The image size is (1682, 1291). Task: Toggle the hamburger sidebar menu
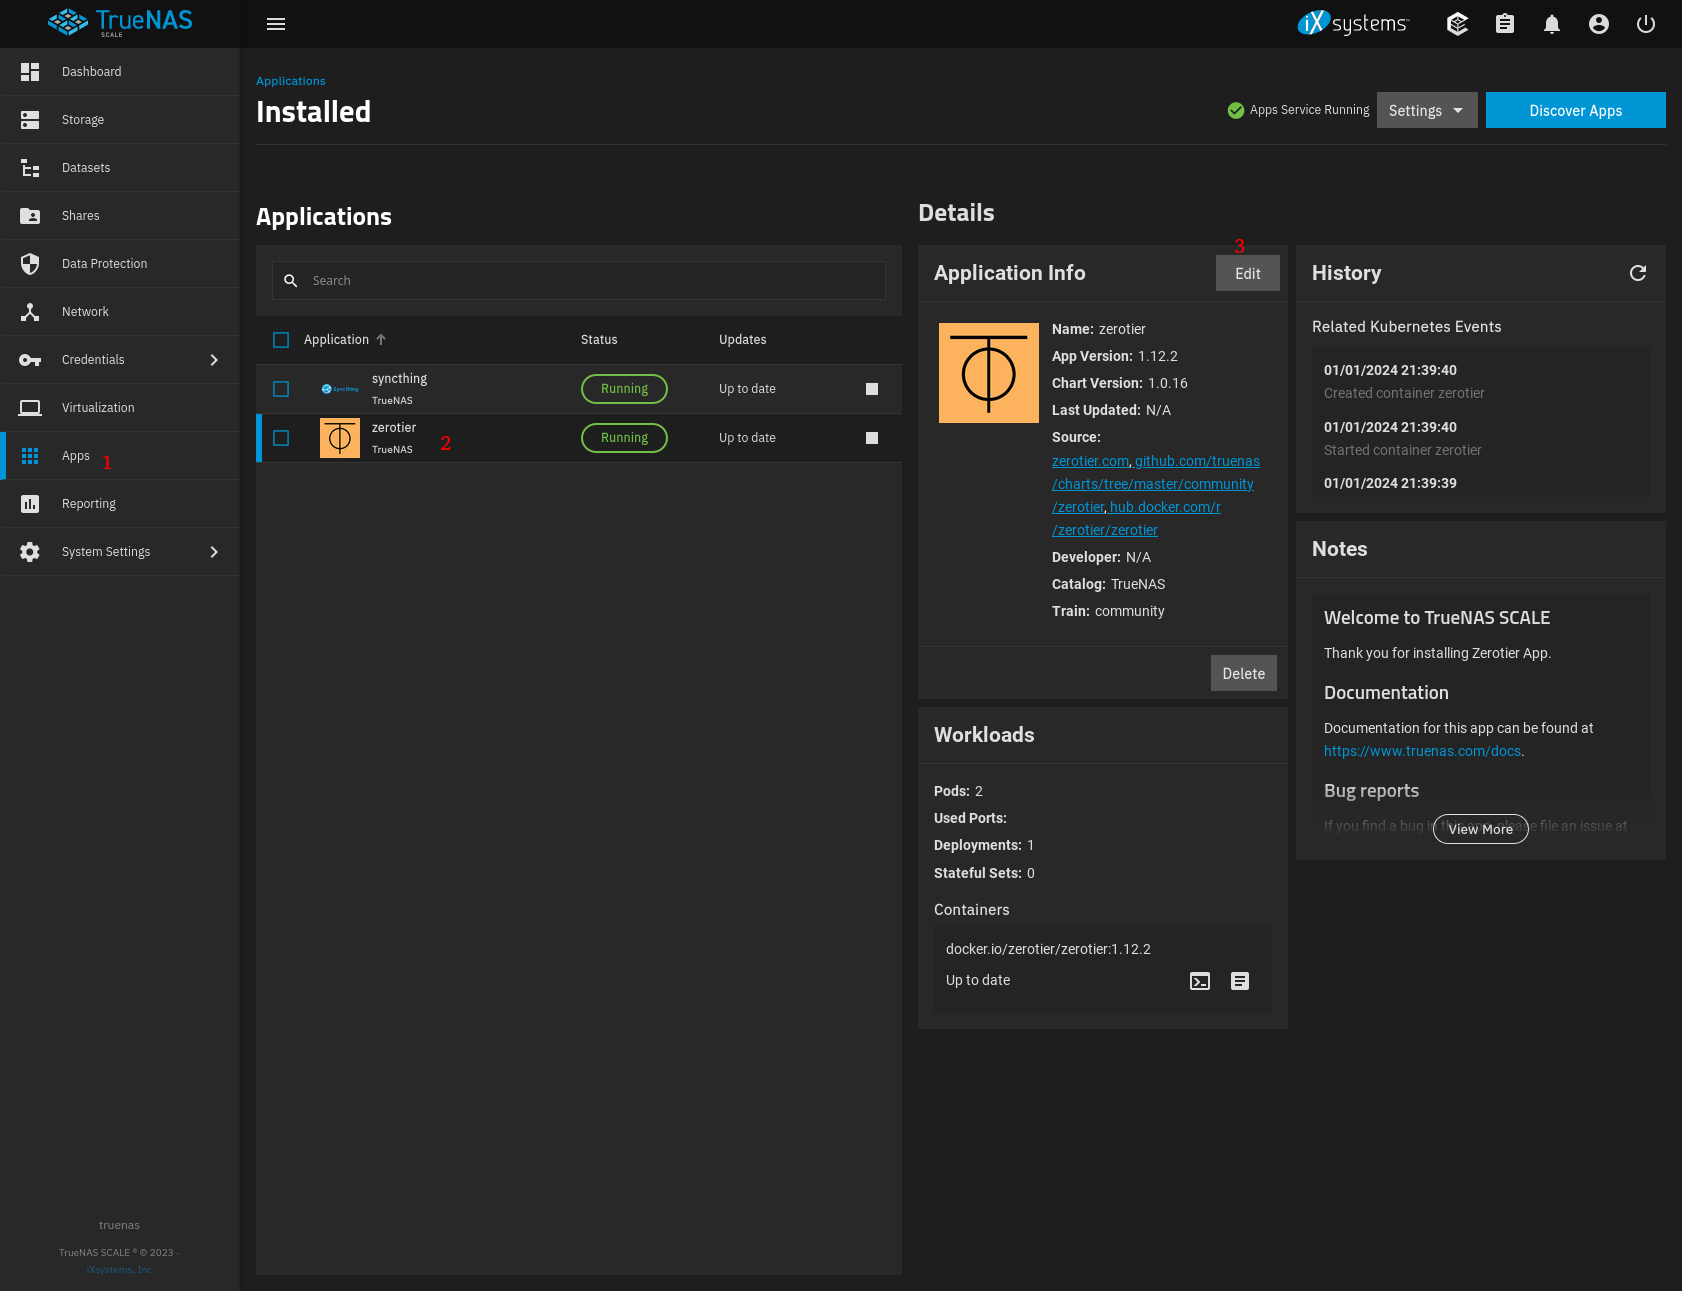276,24
